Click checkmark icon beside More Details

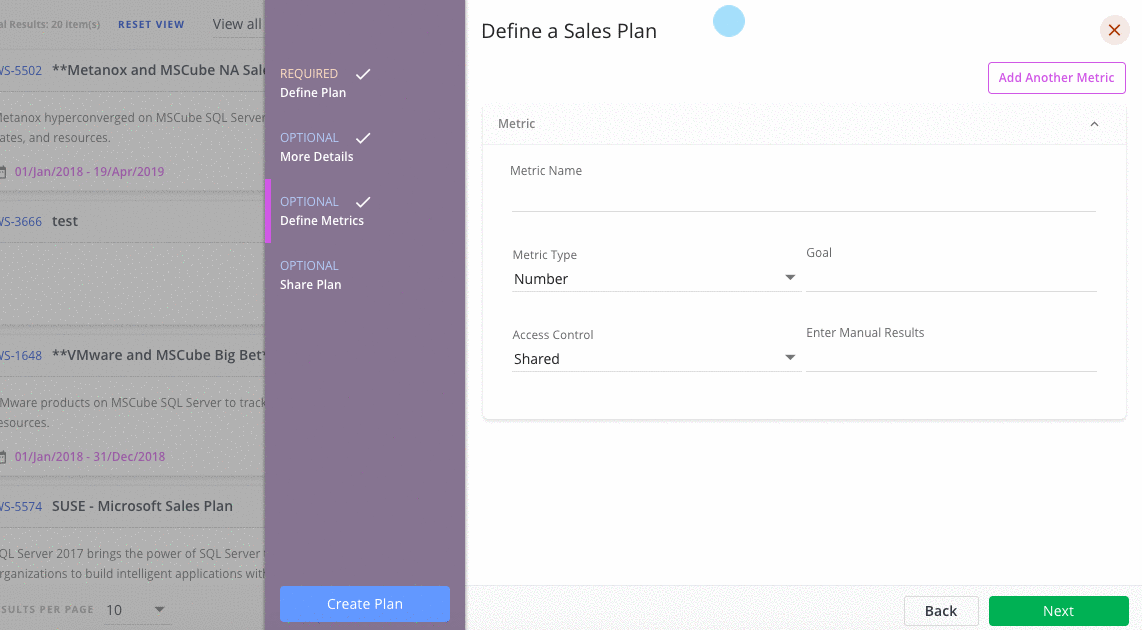(364, 138)
